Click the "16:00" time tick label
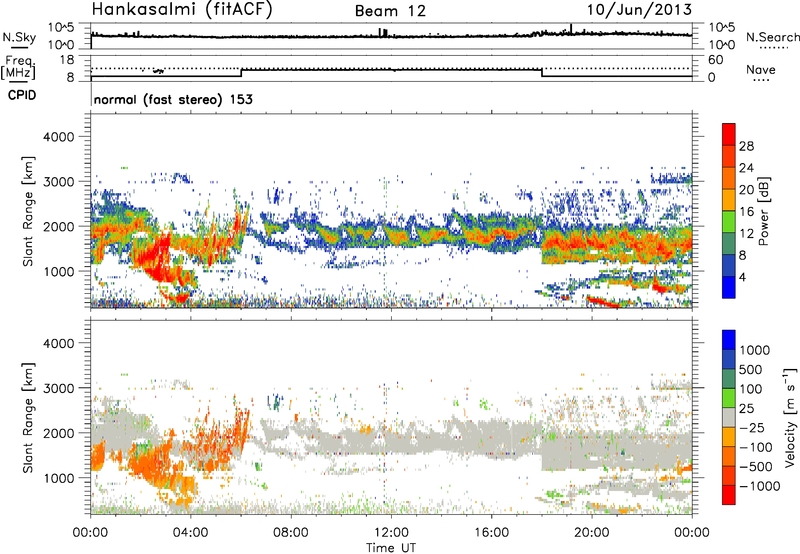 pyautogui.click(x=491, y=533)
